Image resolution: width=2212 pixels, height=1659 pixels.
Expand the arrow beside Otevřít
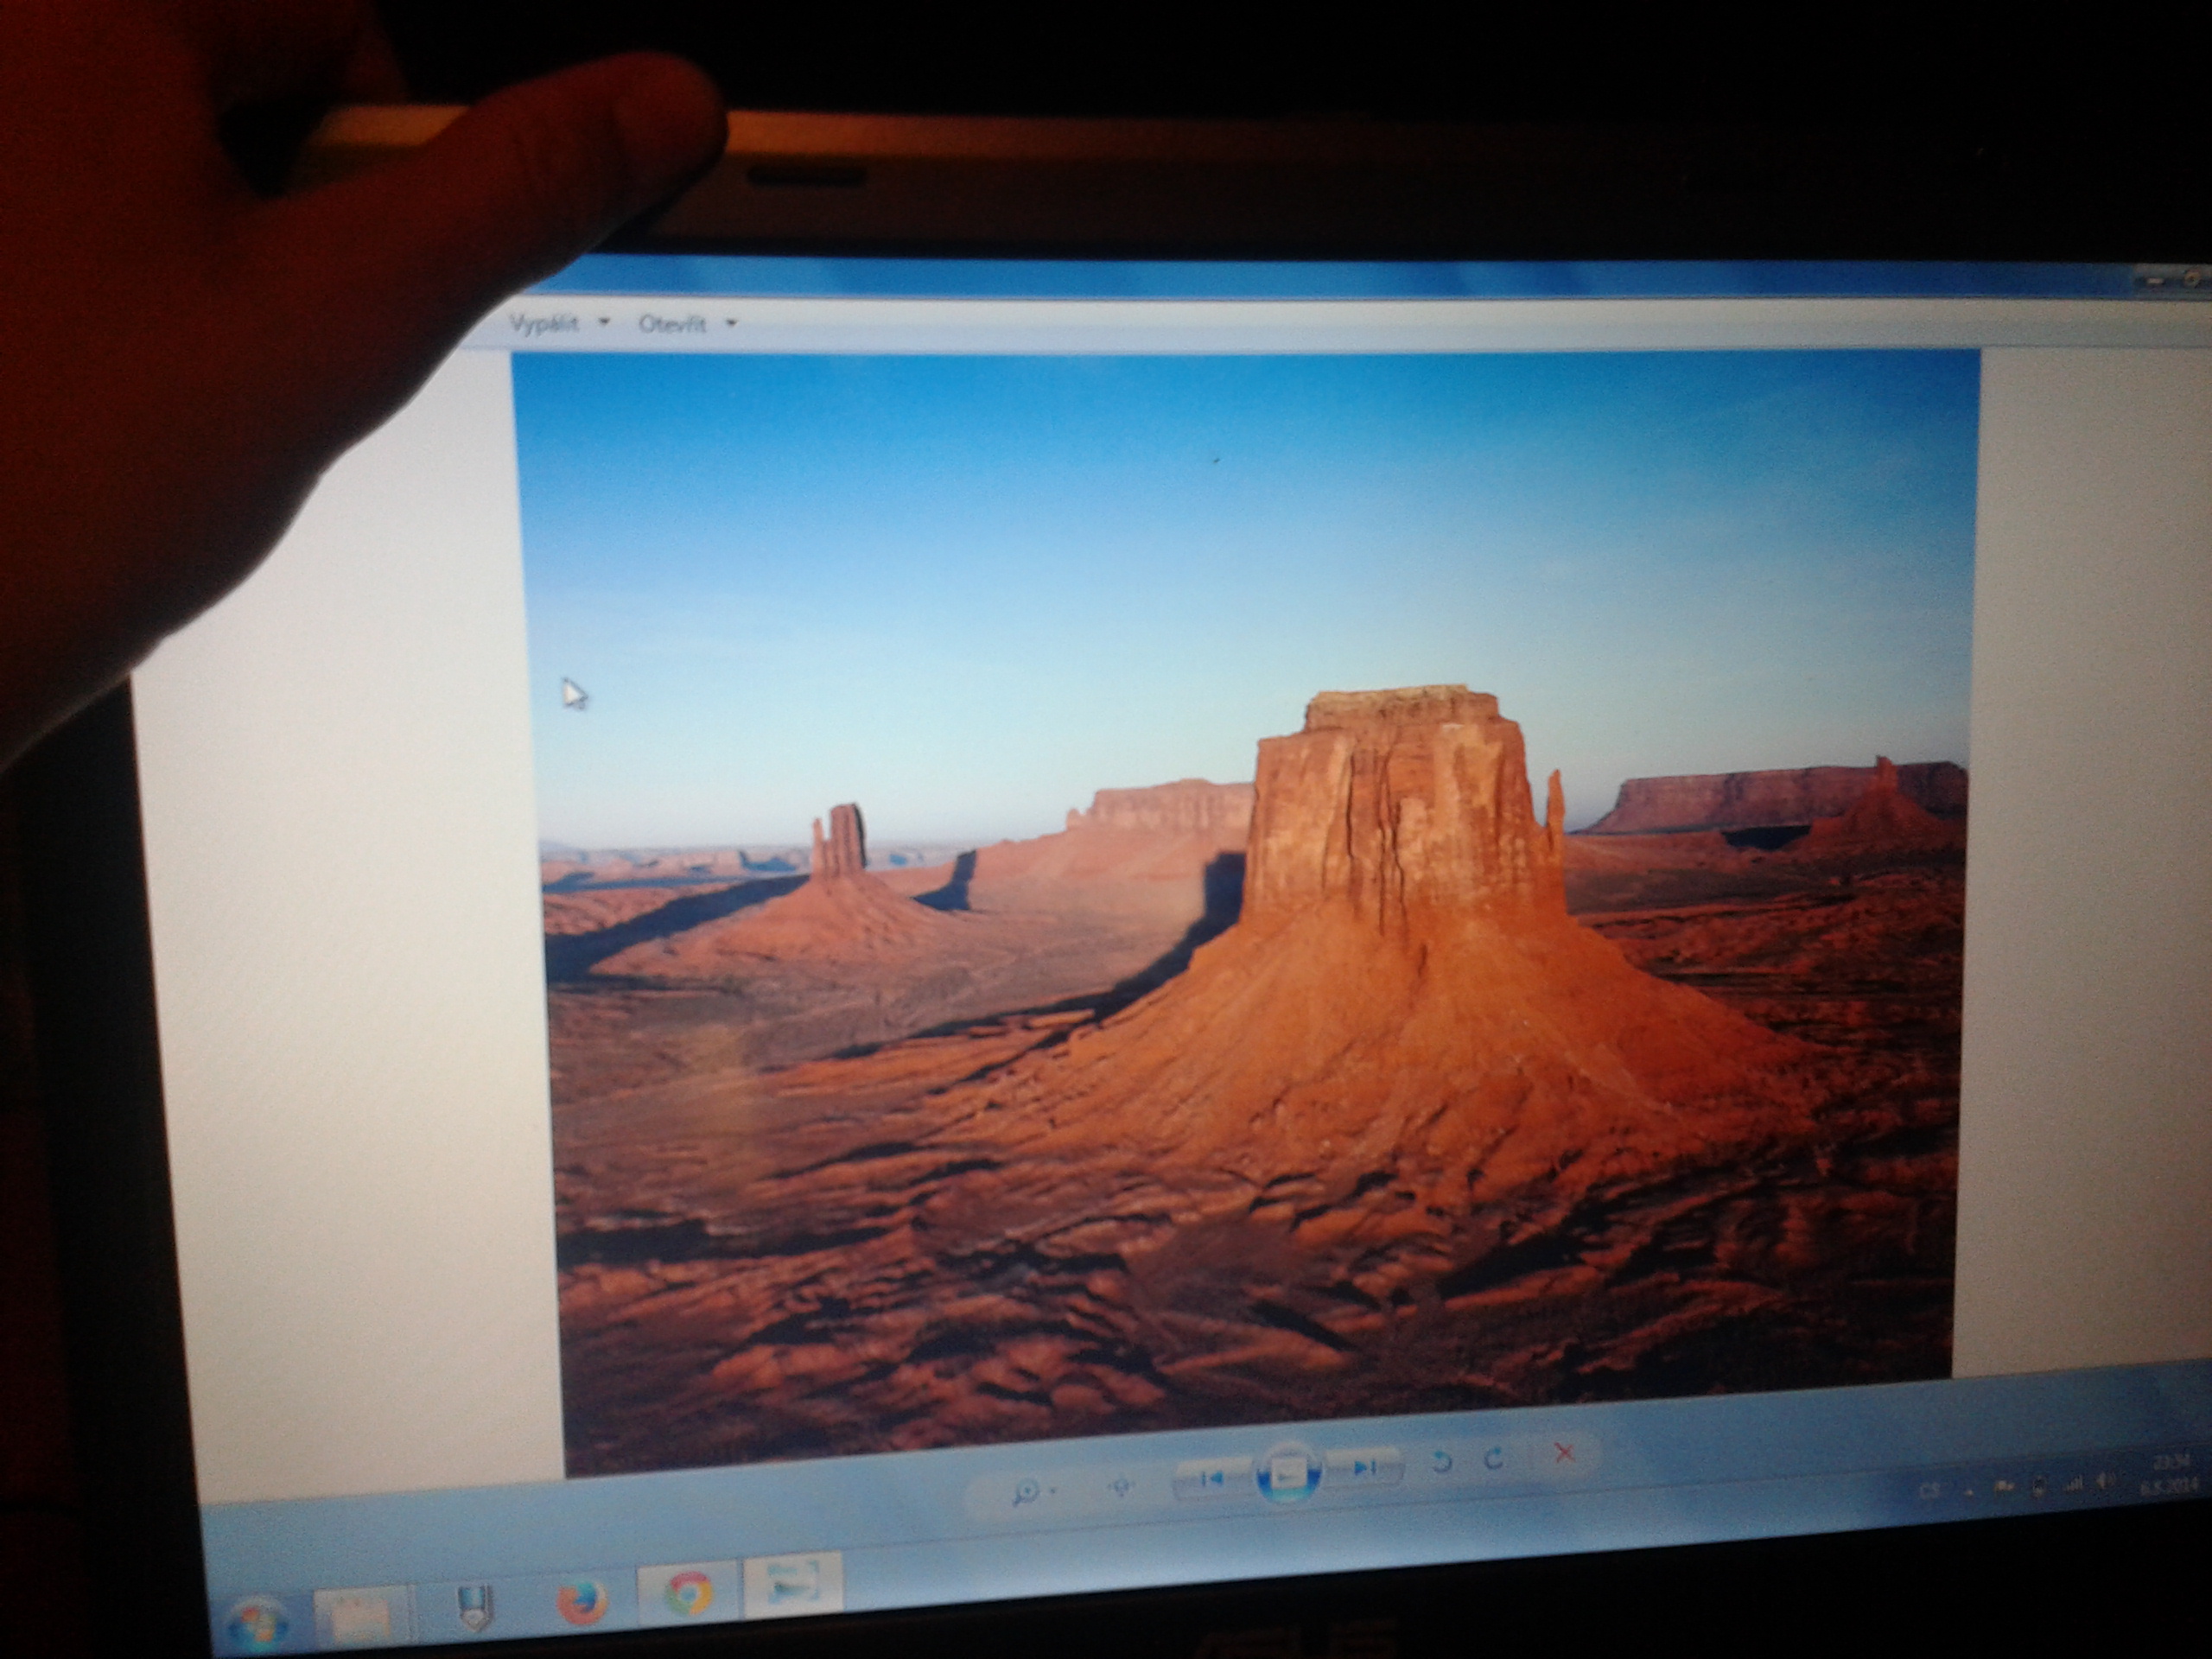point(731,322)
